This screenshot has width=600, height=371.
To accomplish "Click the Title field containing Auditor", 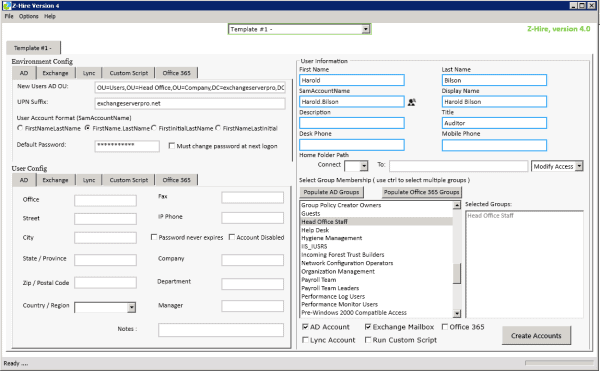I will [x=494, y=123].
